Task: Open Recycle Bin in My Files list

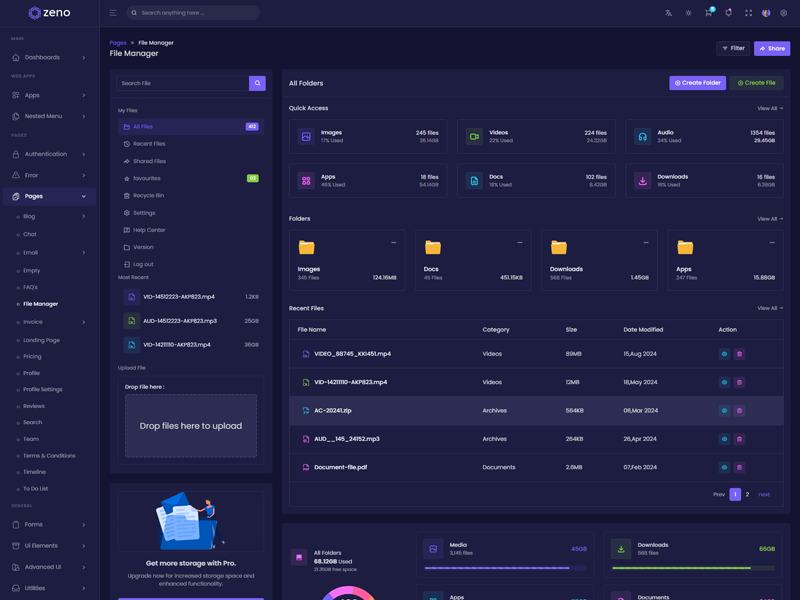Action: 148,196
